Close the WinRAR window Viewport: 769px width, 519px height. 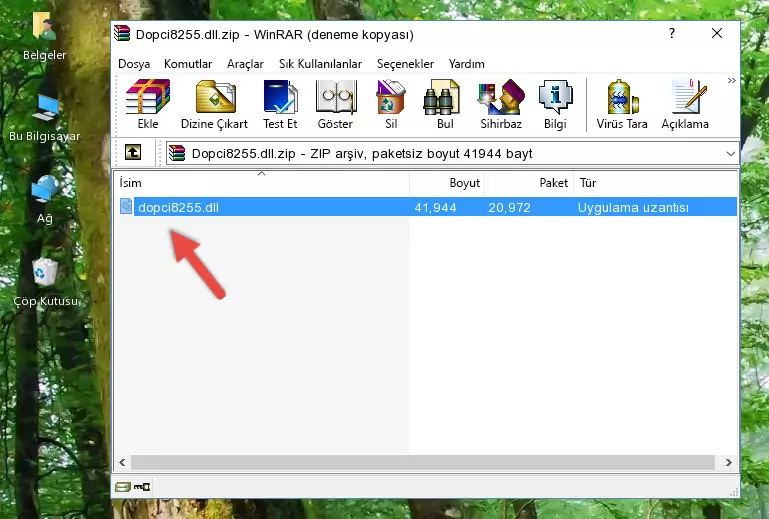(x=717, y=33)
